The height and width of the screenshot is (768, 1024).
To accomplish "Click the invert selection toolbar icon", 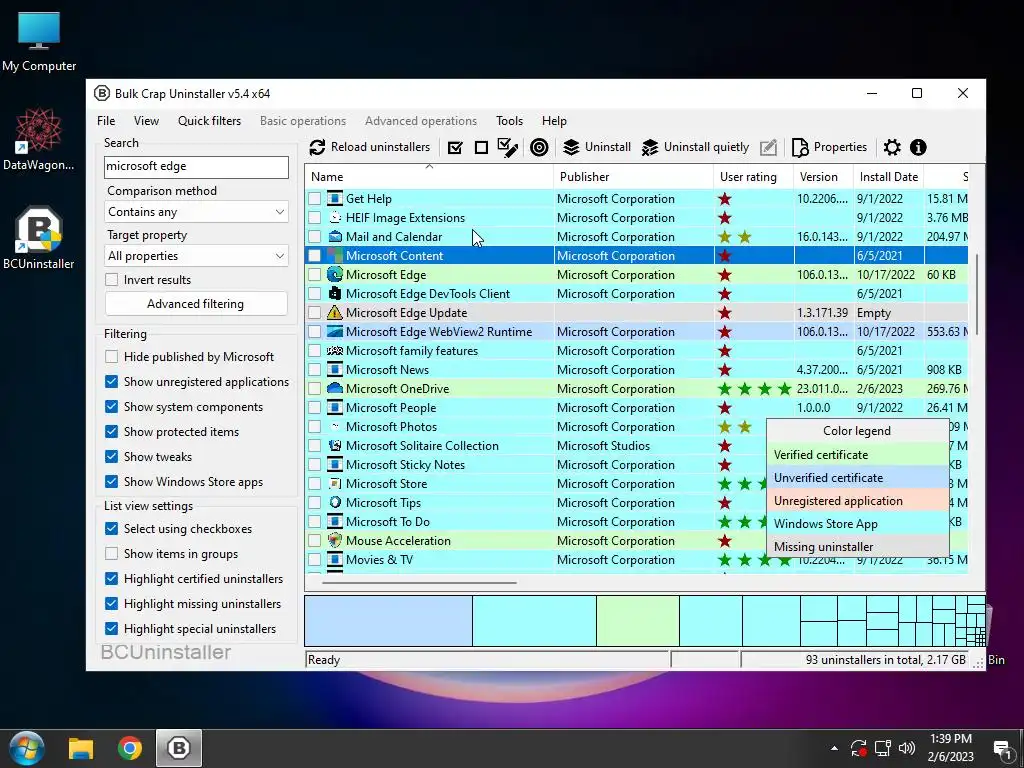I will coord(507,148).
